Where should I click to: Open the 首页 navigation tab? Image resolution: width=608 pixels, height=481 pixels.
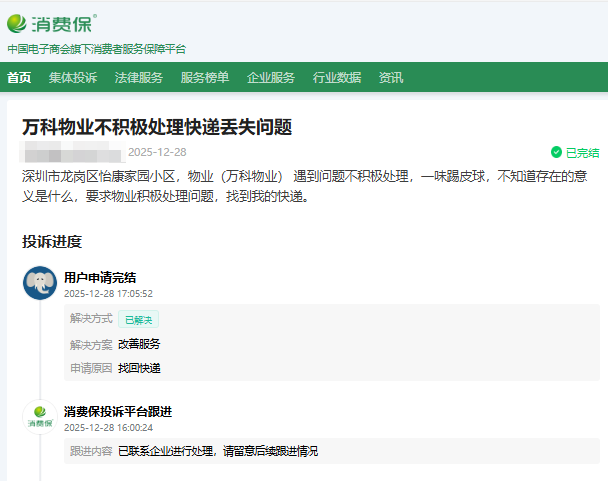pyautogui.click(x=19, y=78)
